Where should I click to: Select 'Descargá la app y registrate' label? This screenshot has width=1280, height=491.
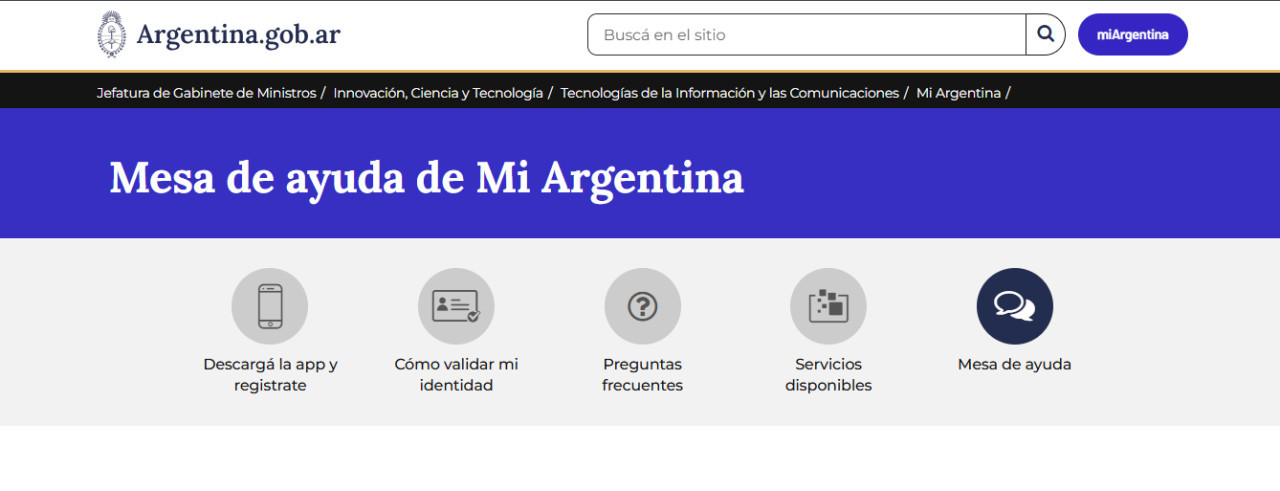pos(270,375)
